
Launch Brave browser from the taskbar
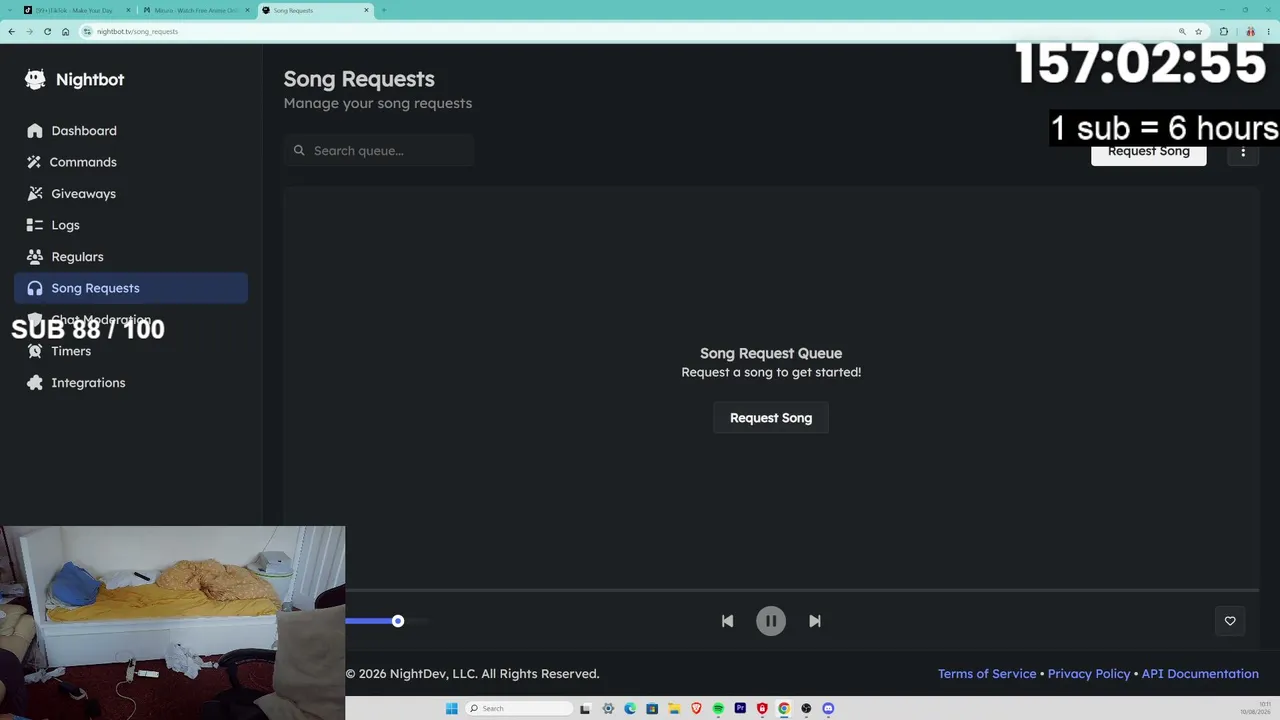point(696,709)
